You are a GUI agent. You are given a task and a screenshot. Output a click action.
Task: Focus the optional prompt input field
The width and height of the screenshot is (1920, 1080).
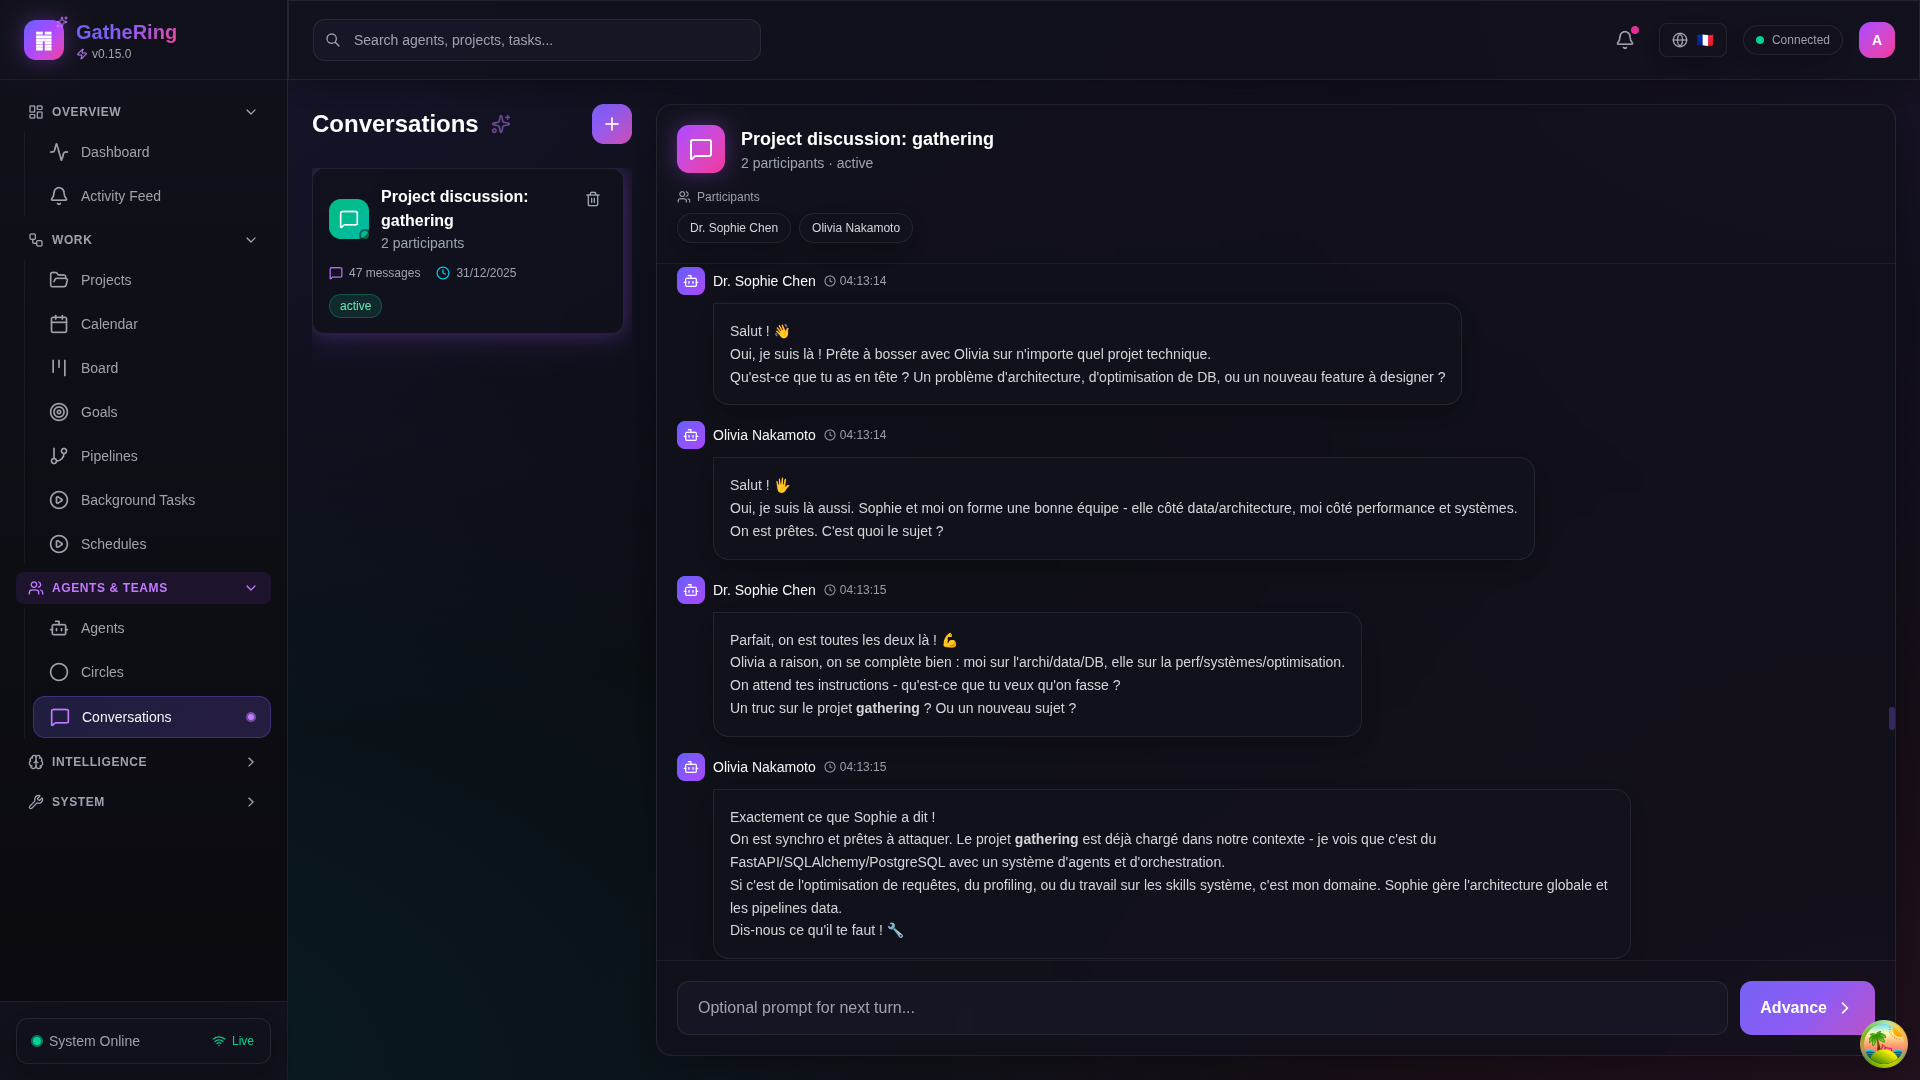[1201, 1008]
